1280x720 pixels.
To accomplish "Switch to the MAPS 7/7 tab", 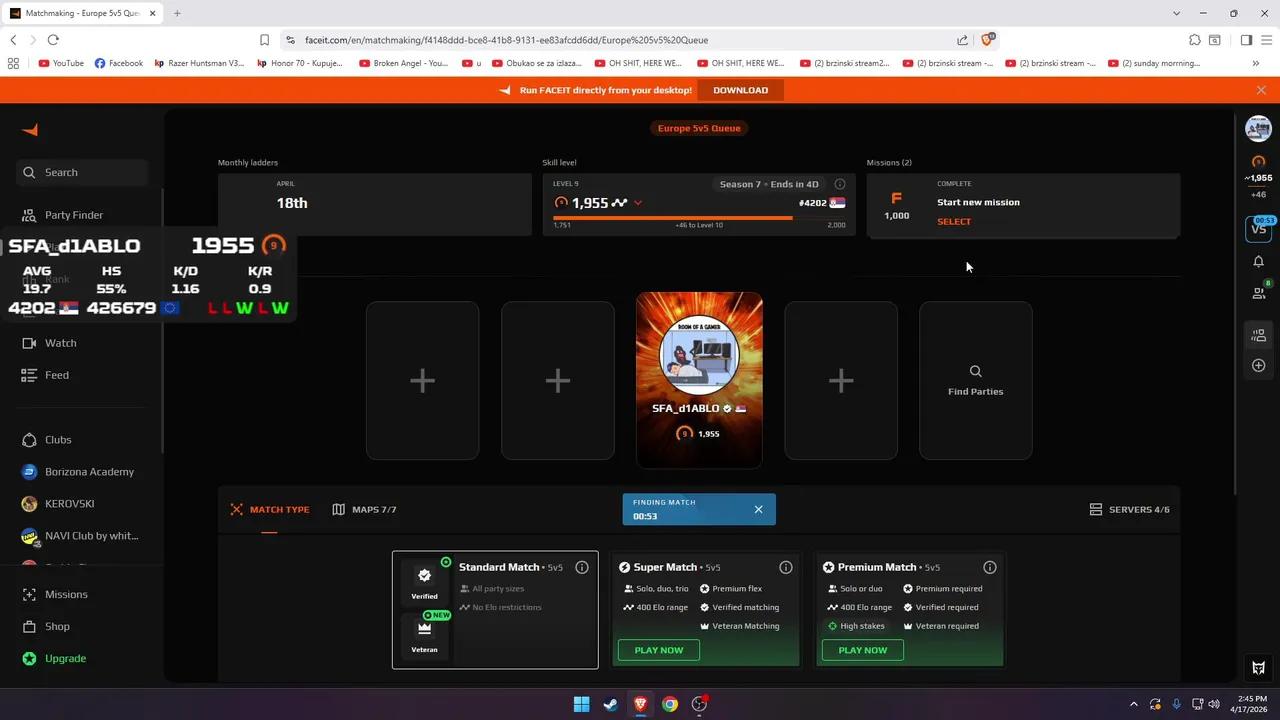I will 365,509.
